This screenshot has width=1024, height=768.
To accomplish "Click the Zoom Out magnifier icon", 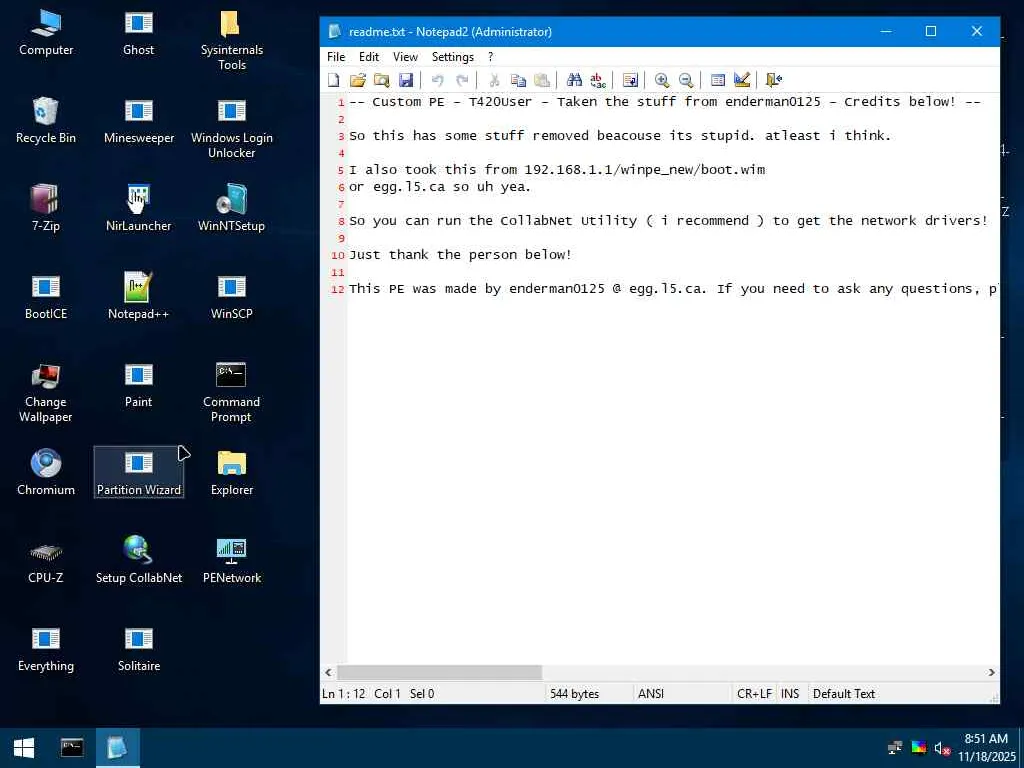I will [x=686, y=80].
